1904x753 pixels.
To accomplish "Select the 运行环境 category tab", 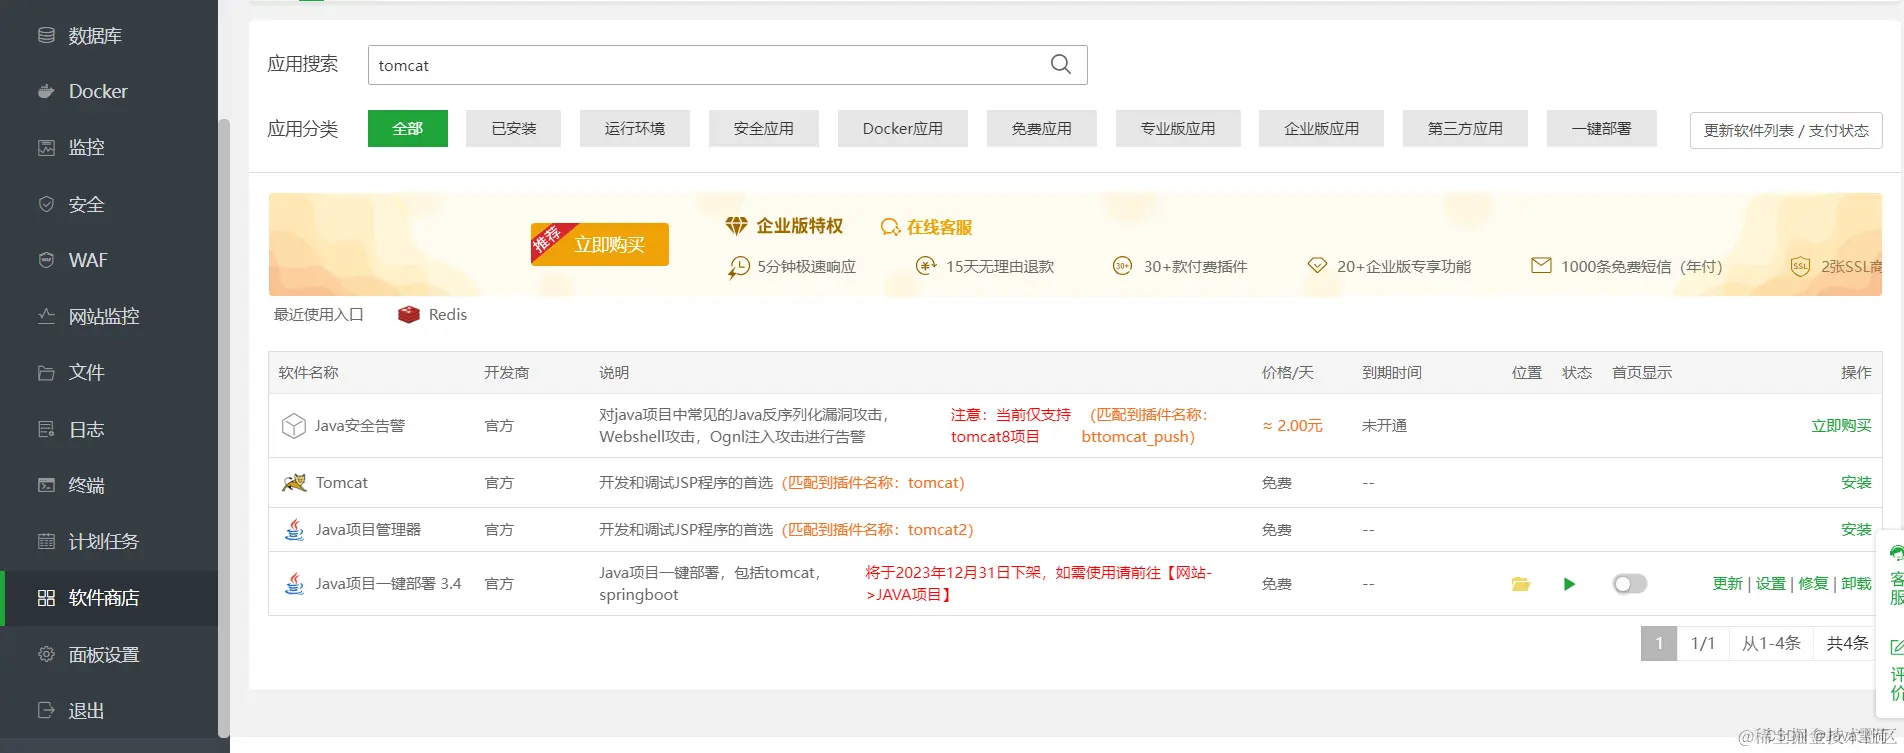I will (635, 128).
